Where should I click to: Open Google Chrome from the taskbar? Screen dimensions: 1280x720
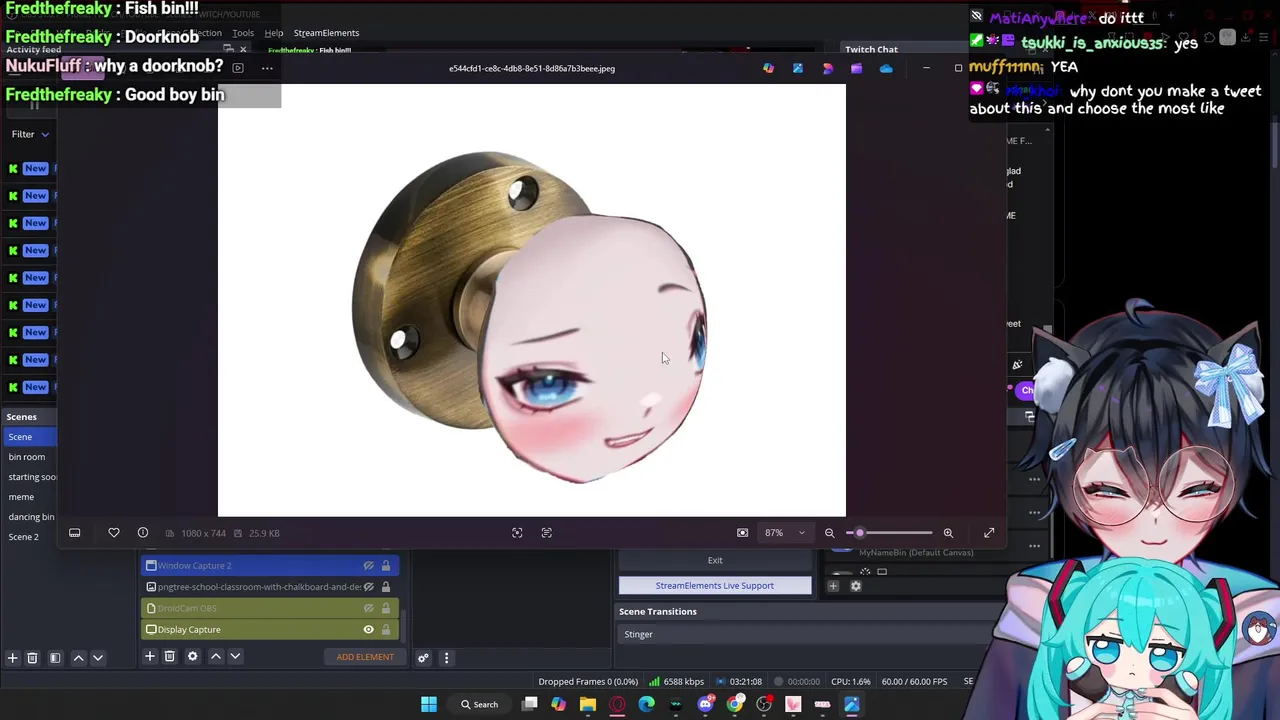(x=735, y=704)
